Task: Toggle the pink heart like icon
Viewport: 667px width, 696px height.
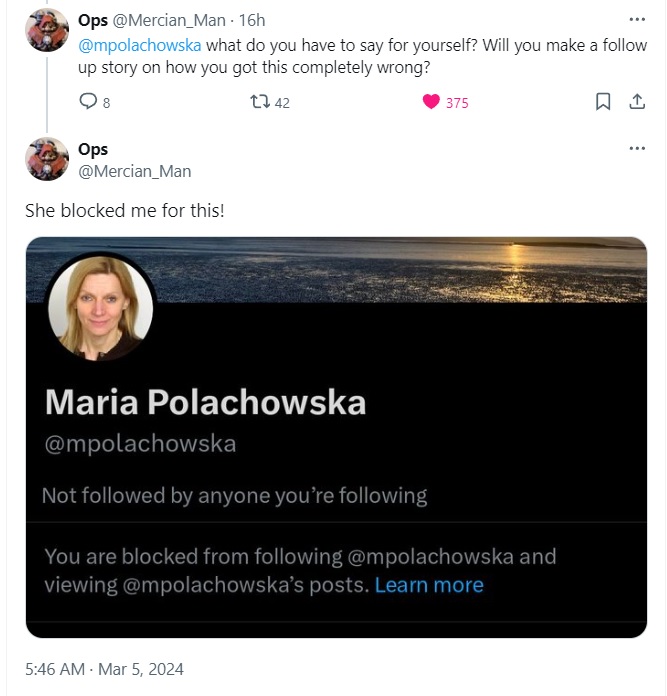Action: click(x=431, y=102)
